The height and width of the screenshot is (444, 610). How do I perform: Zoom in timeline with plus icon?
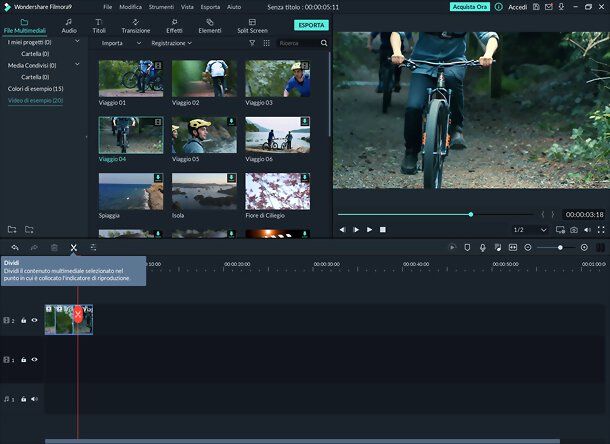584,247
